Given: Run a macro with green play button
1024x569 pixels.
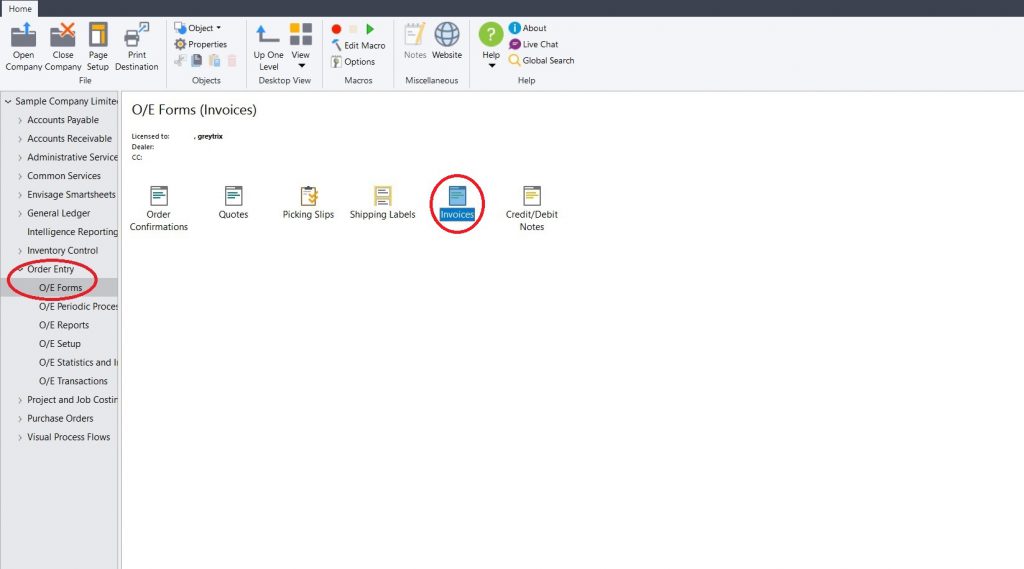Looking at the screenshot, I should coord(370,29).
